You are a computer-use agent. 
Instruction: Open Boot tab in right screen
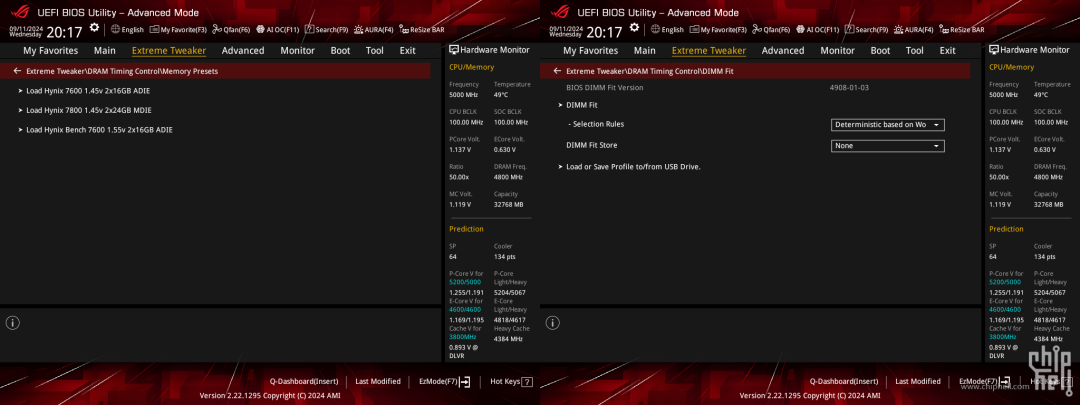click(880, 50)
